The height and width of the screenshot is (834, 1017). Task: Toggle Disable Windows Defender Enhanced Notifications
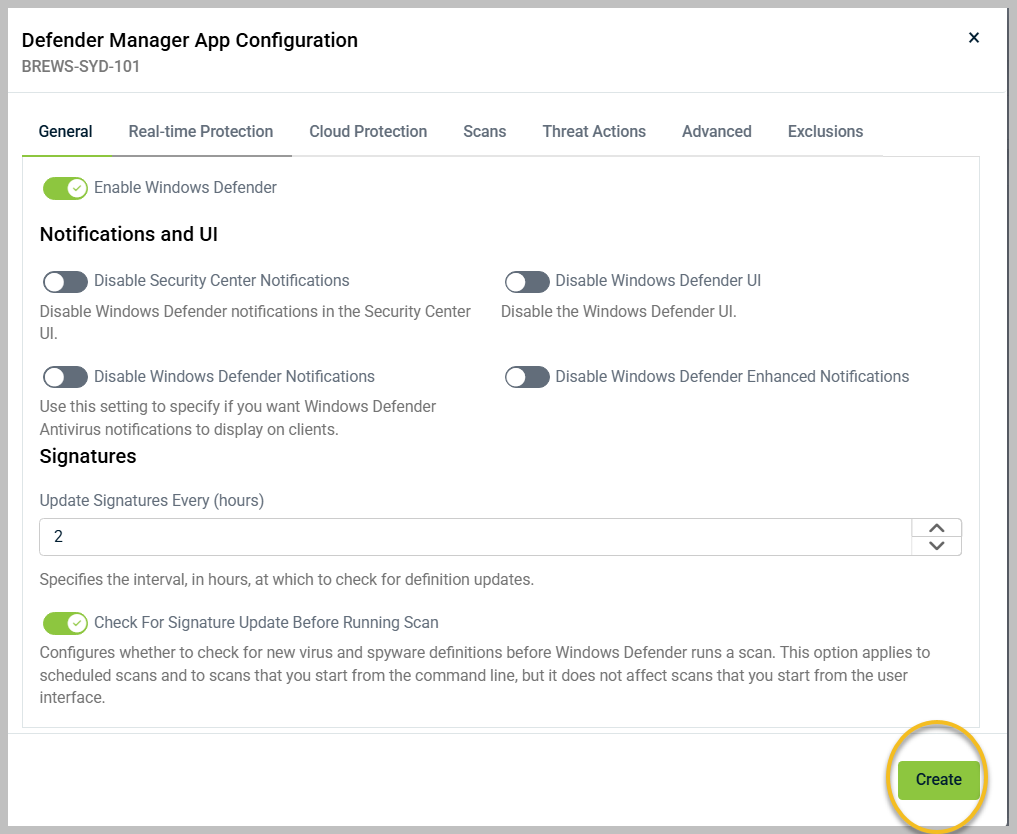527,377
